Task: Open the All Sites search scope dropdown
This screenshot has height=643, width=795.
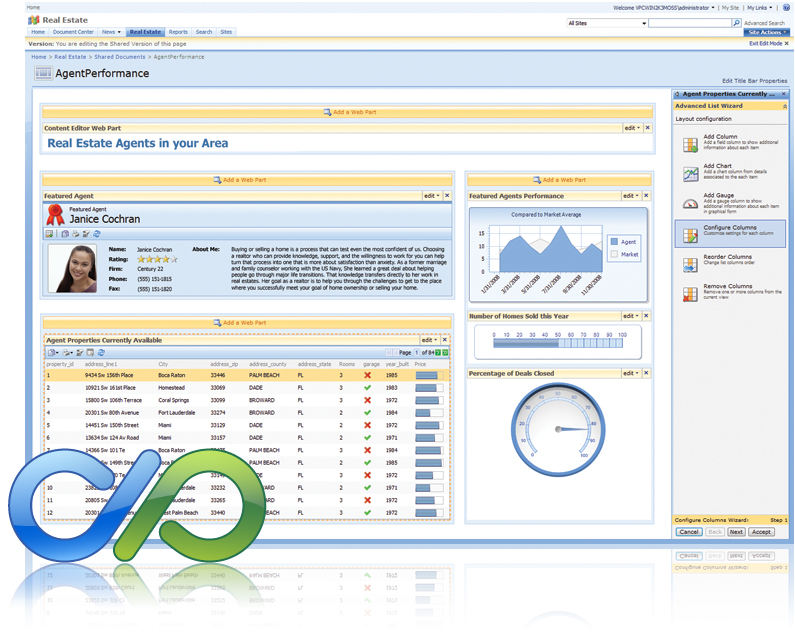Action: (x=607, y=23)
